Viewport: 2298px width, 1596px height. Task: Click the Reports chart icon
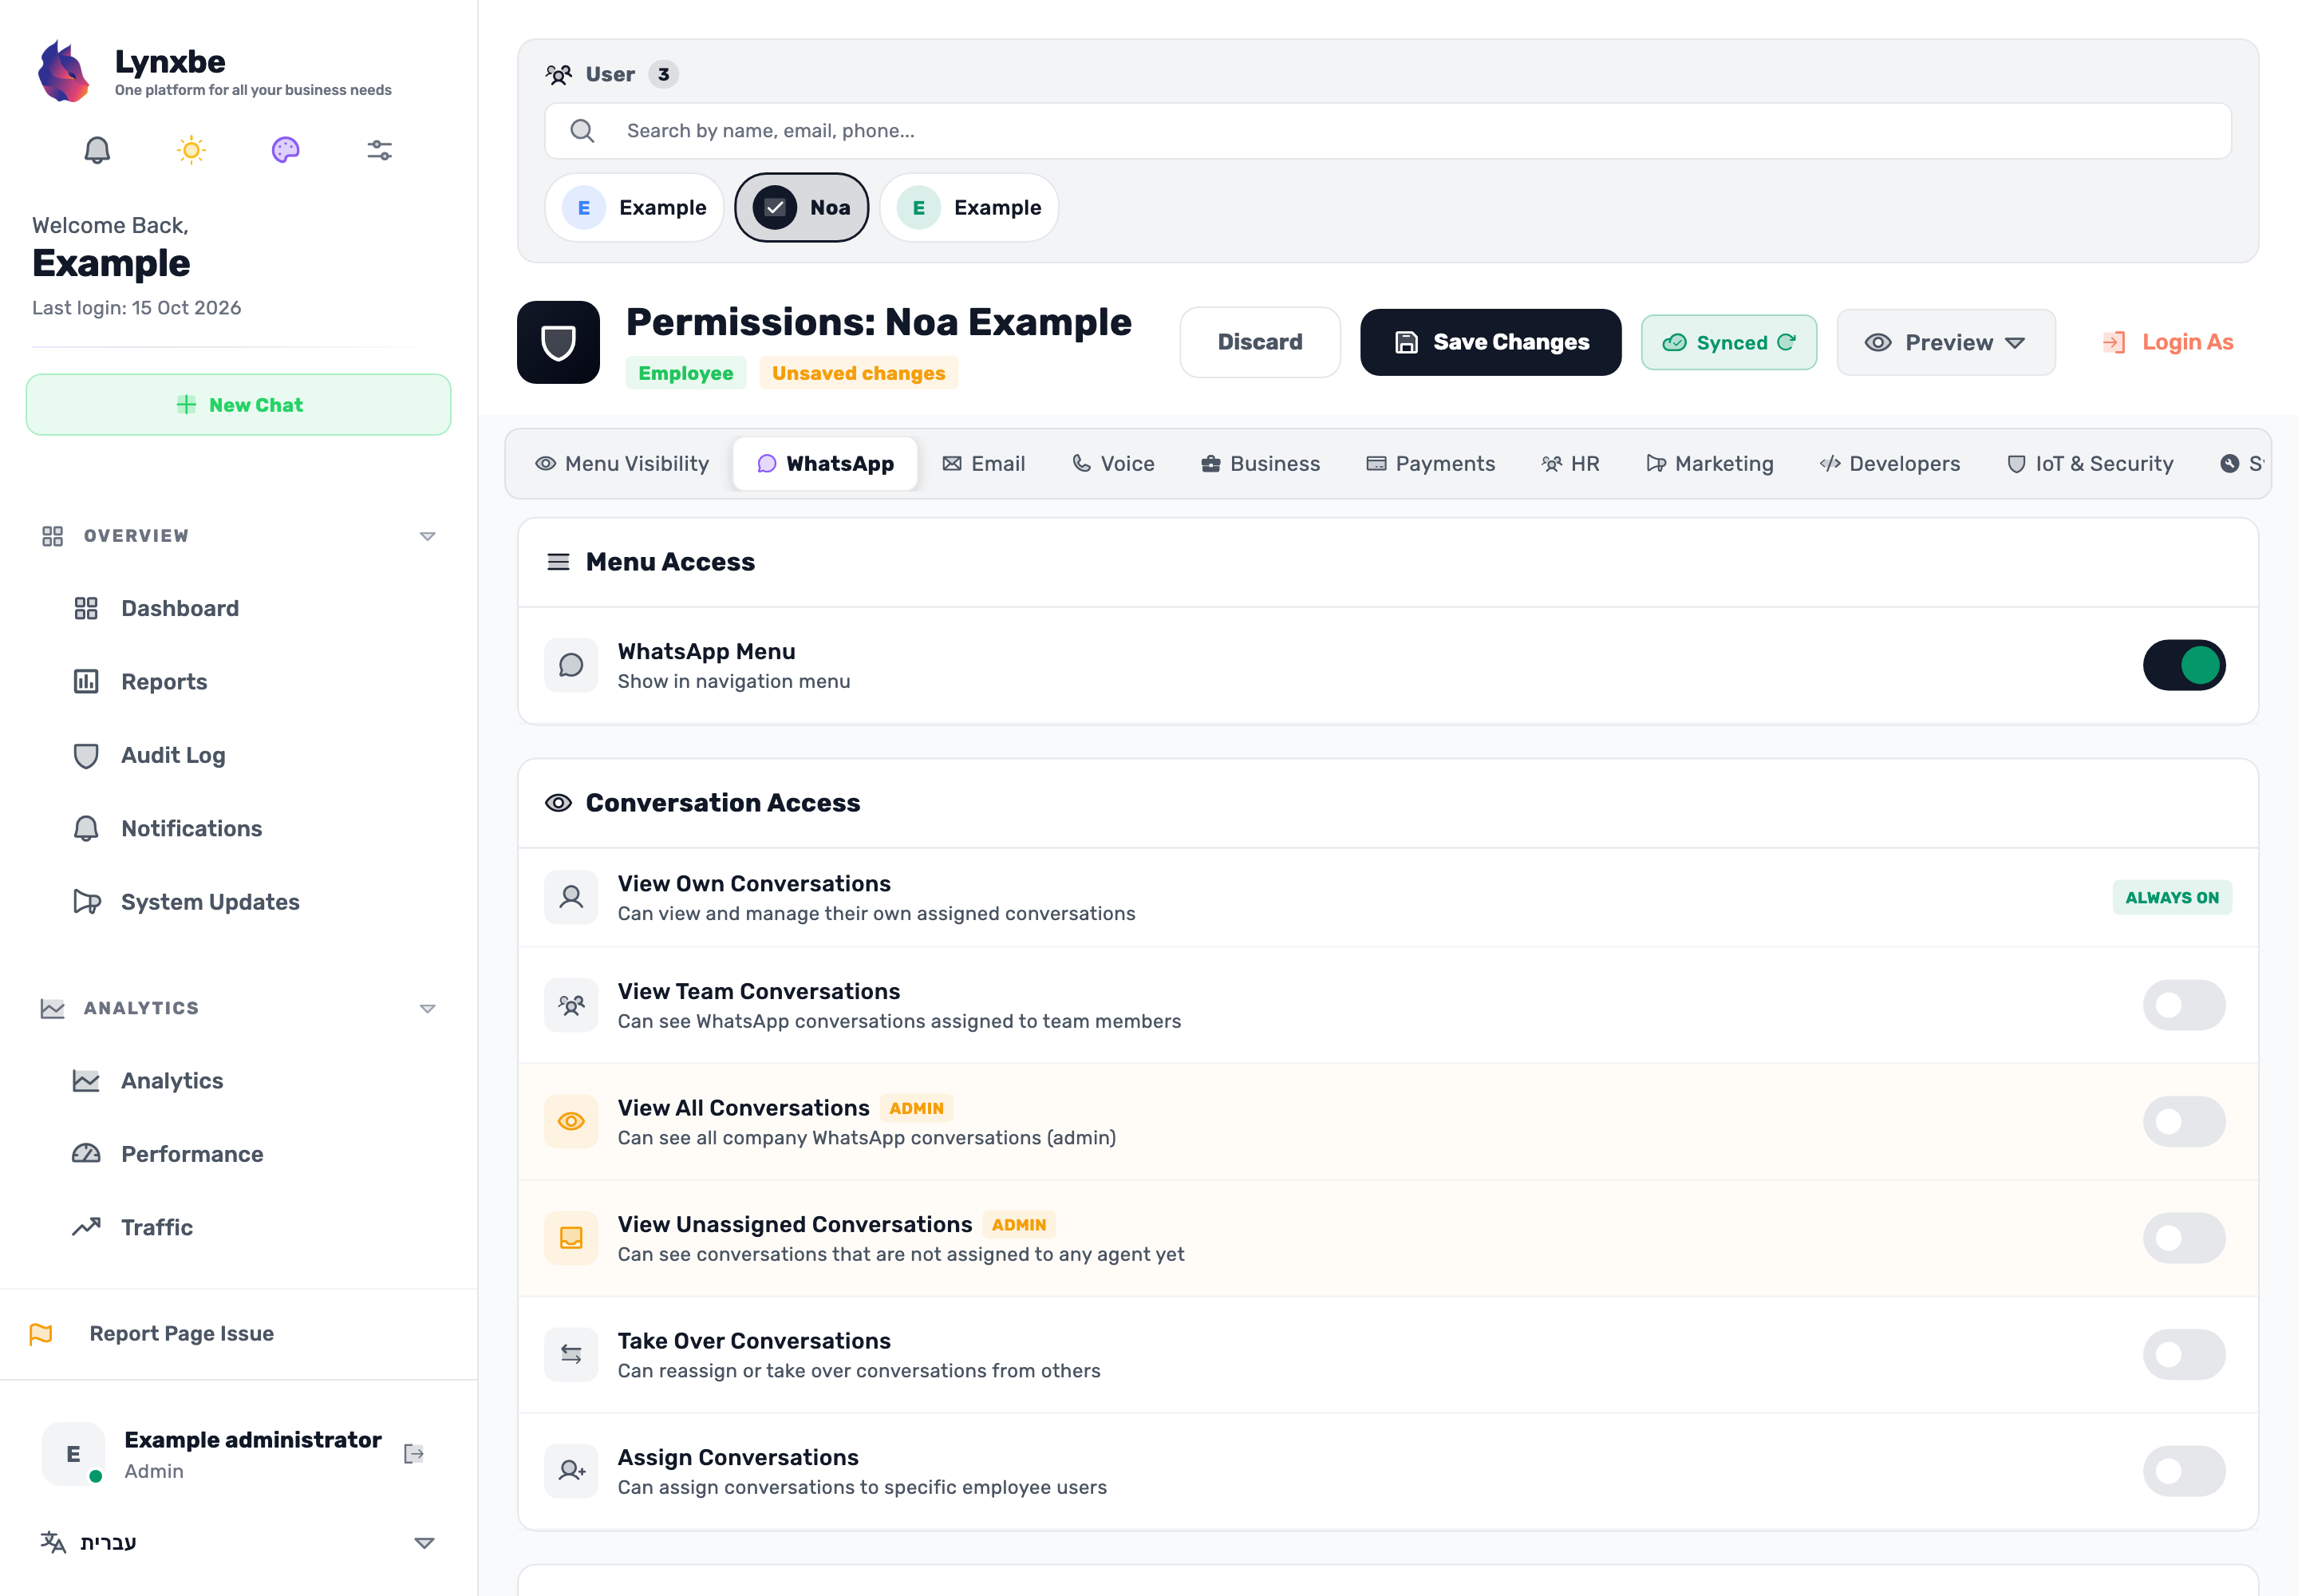coord(86,681)
